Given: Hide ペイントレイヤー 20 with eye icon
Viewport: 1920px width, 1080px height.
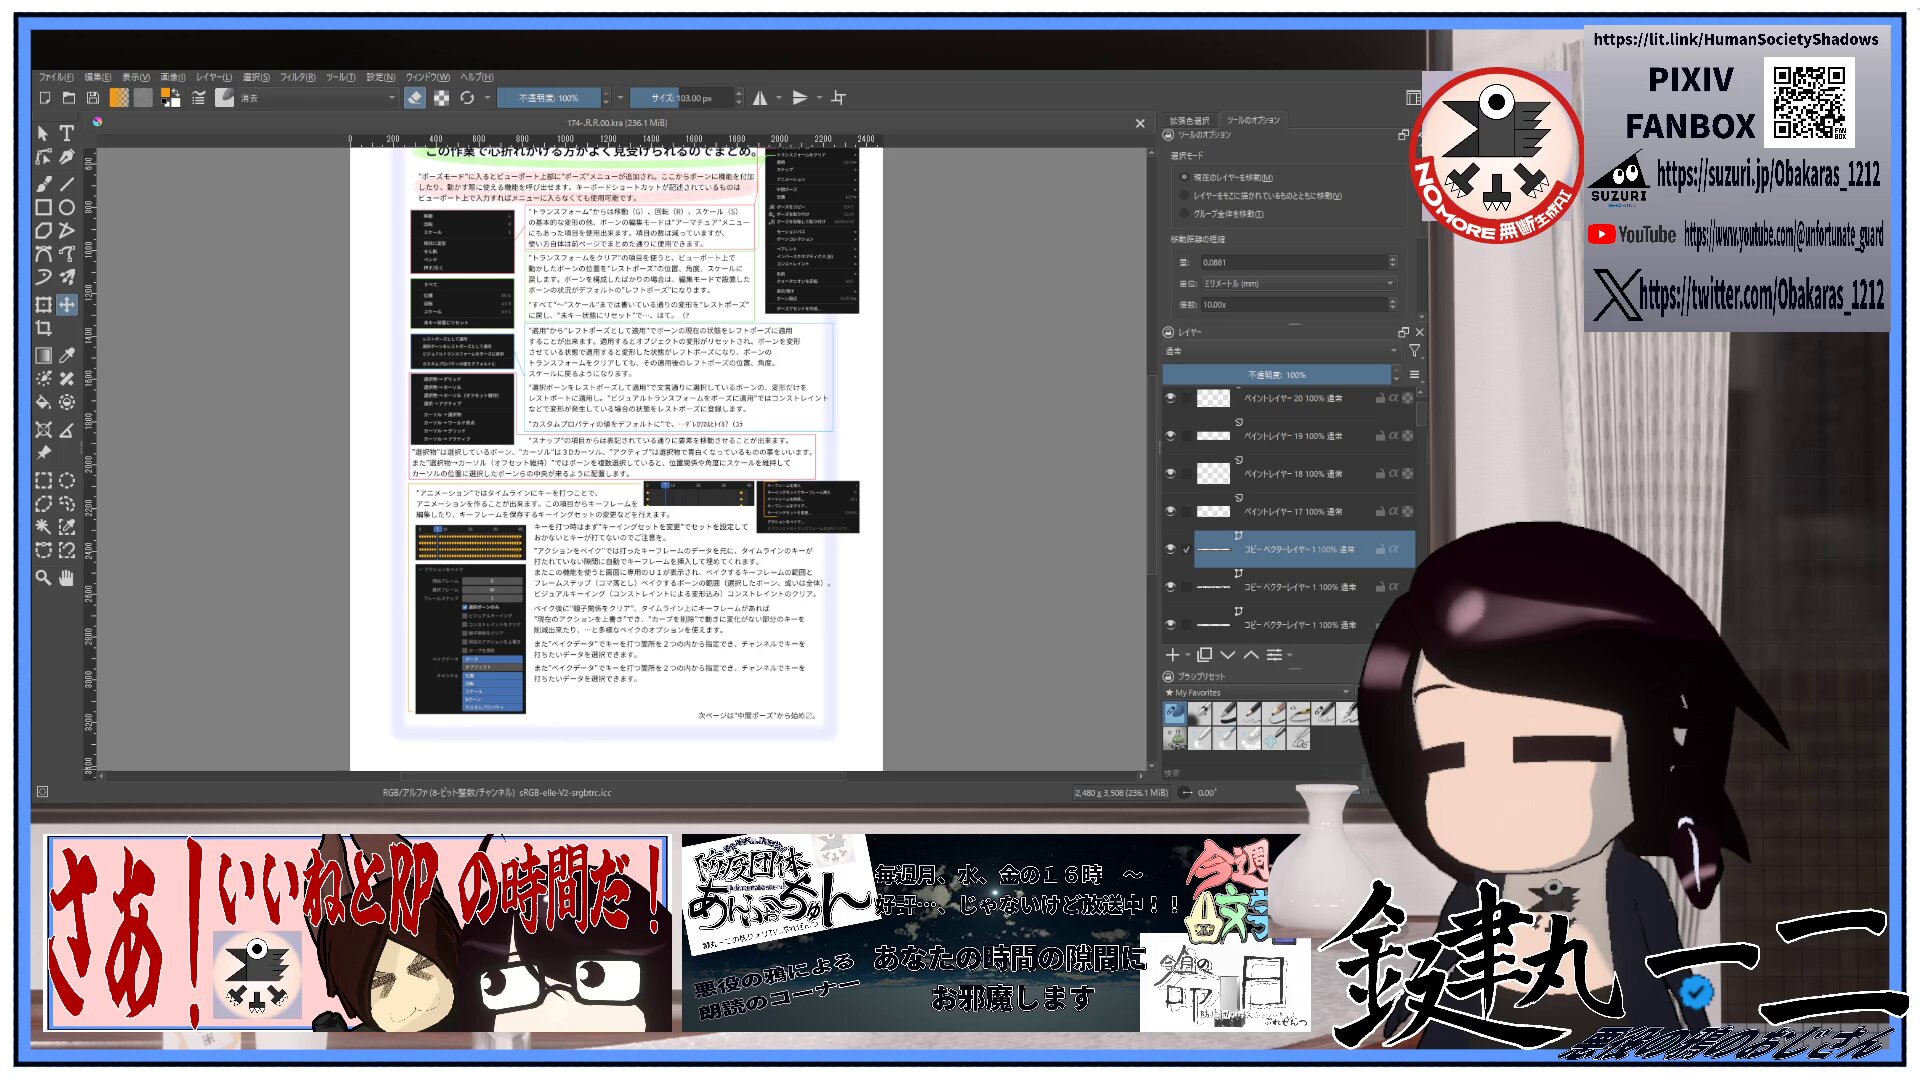Looking at the screenshot, I should pos(1170,398).
